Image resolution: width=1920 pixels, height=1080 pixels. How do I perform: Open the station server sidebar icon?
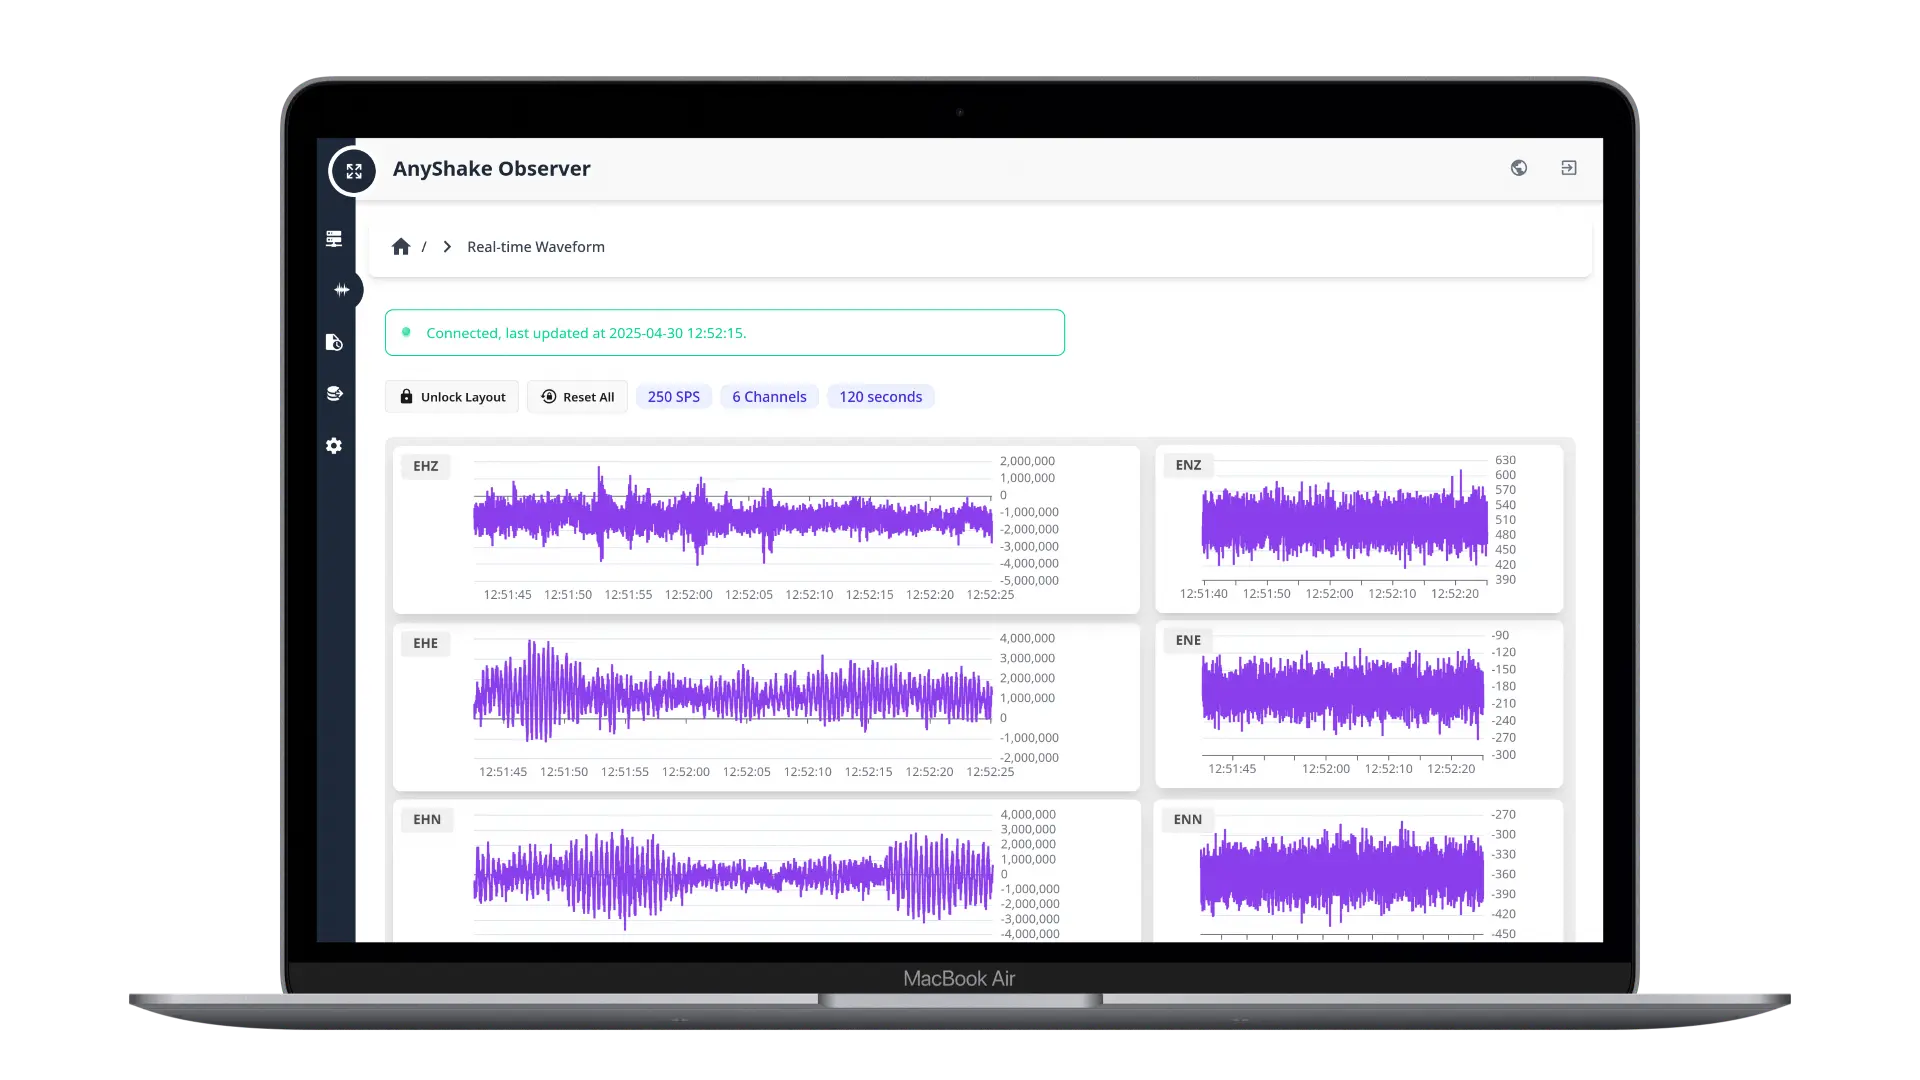coord(334,239)
